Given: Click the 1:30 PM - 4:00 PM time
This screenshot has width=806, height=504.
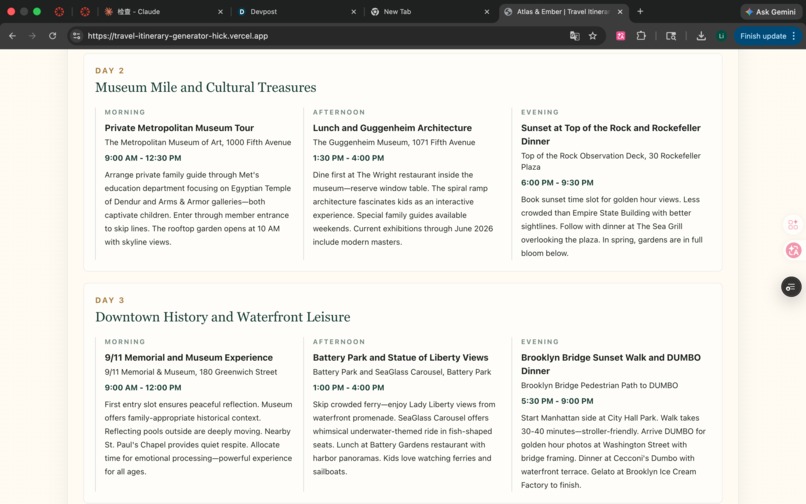Looking at the screenshot, I should coord(349,158).
